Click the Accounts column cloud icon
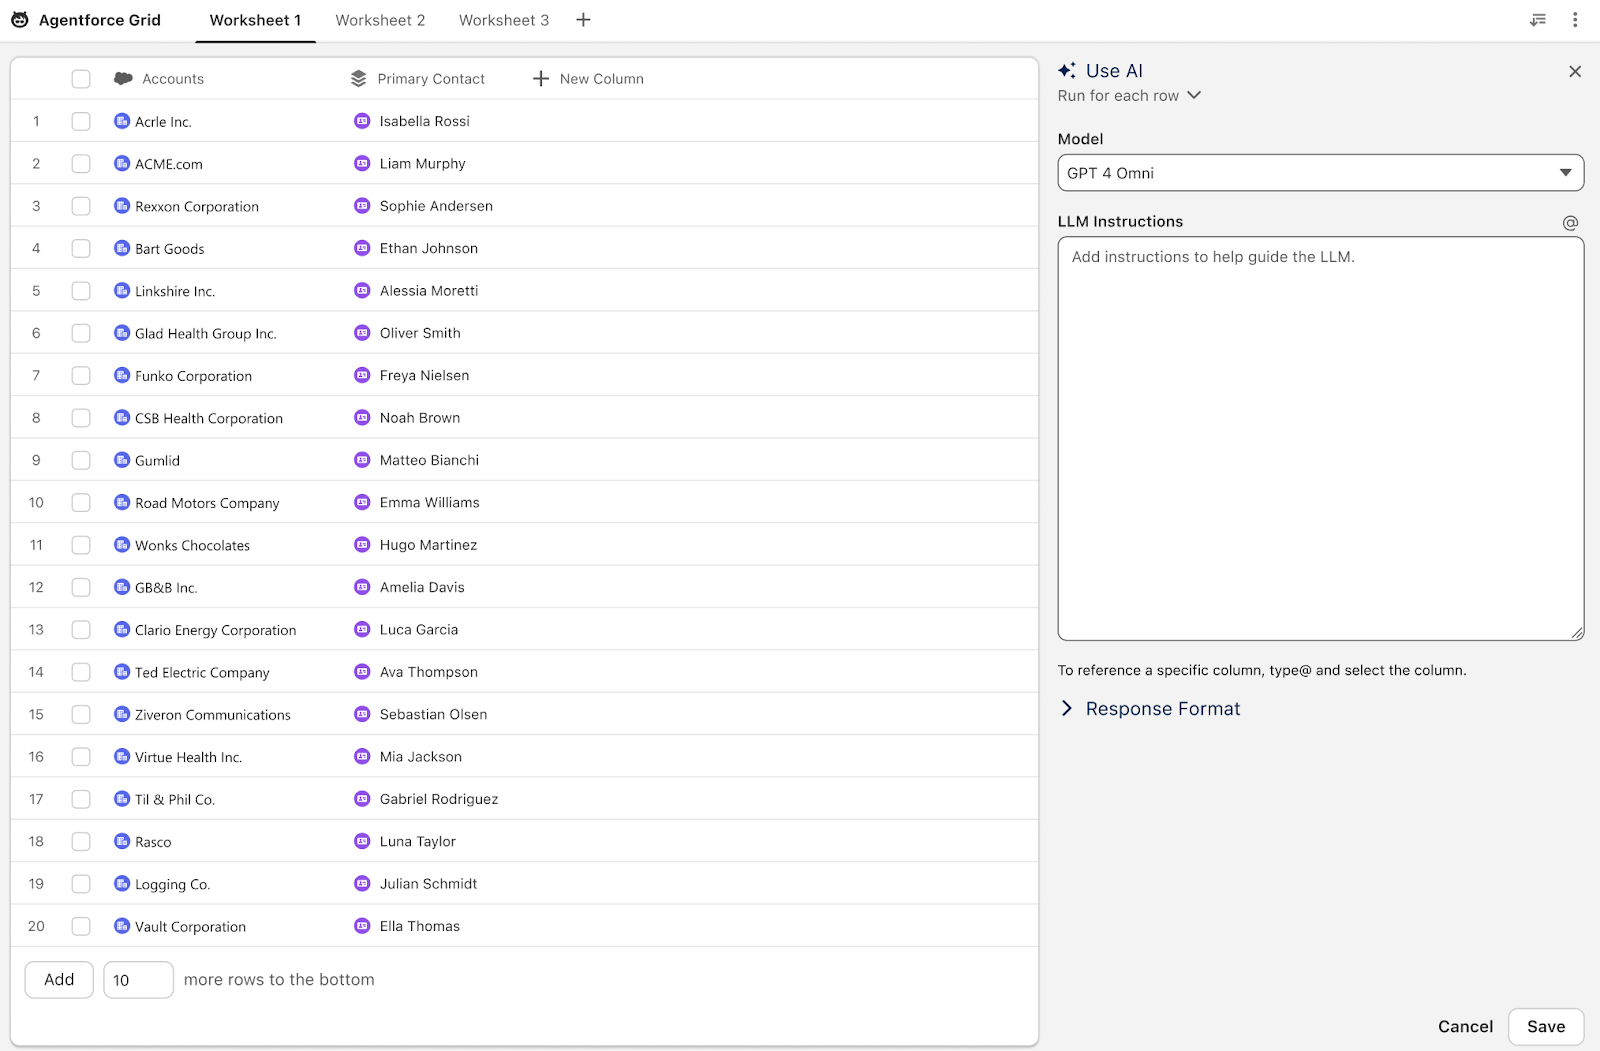Viewport: 1600px width, 1051px height. 123,79
